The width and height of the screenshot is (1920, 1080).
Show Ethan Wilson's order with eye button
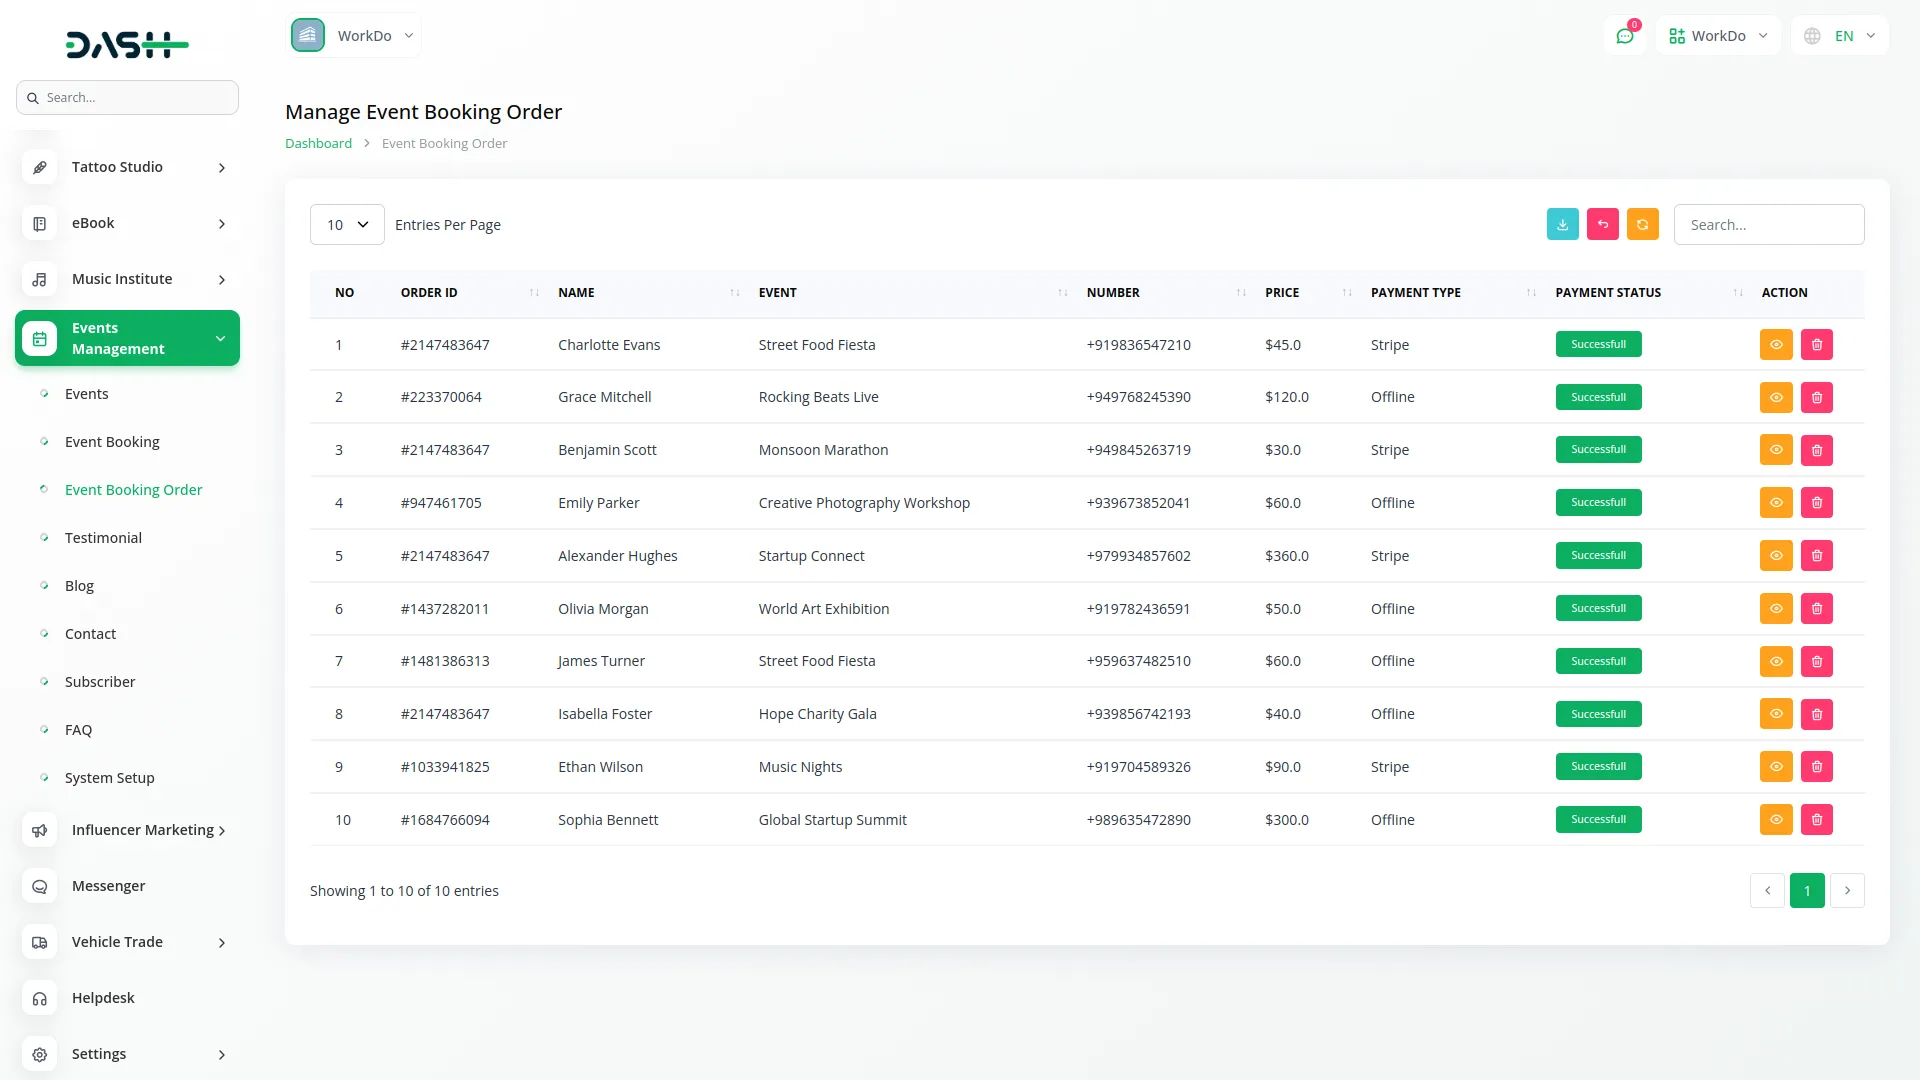point(1775,767)
